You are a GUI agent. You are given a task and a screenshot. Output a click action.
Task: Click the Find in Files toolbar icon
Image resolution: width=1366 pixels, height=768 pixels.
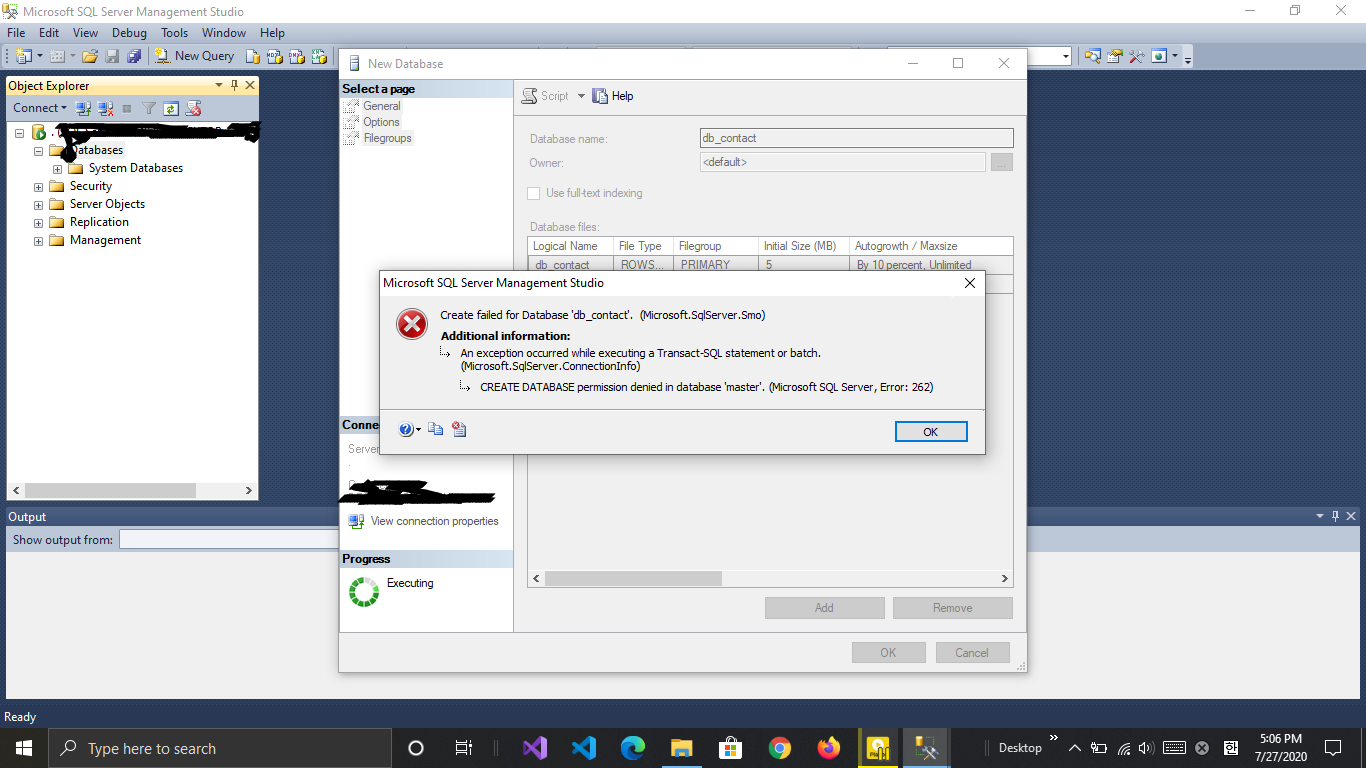click(1093, 56)
